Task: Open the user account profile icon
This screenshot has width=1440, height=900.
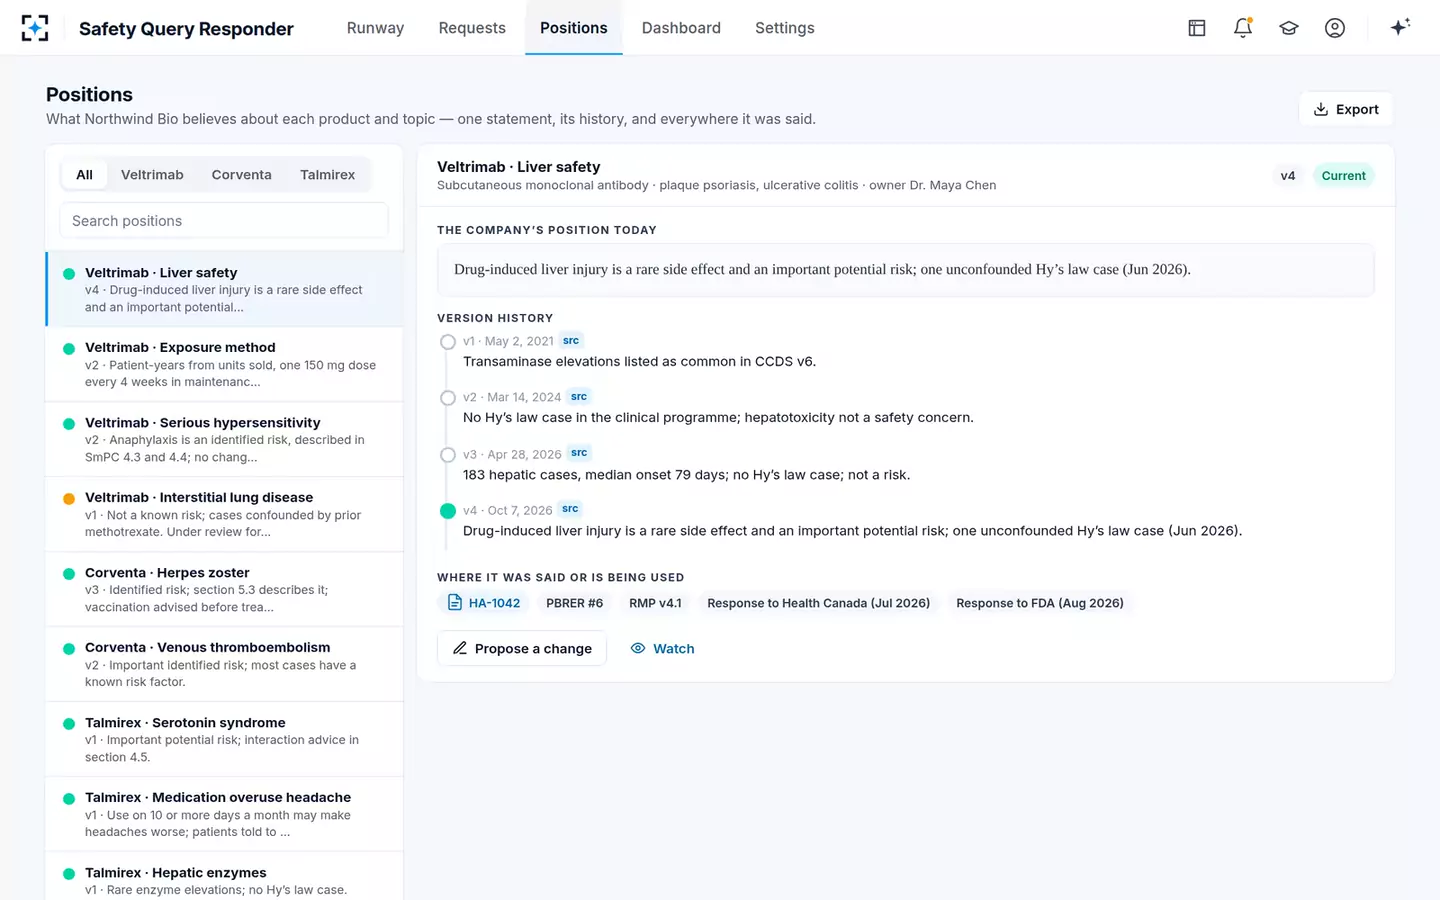Action: pos(1335,28)
